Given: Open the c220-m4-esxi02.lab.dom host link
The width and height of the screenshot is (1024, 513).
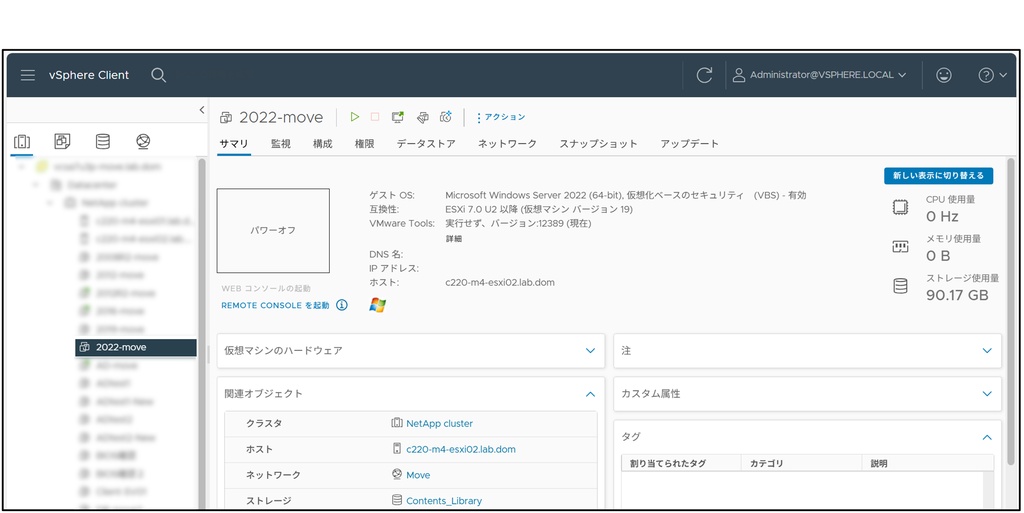Looking at the screenshot, I should [x=460, y=449].
